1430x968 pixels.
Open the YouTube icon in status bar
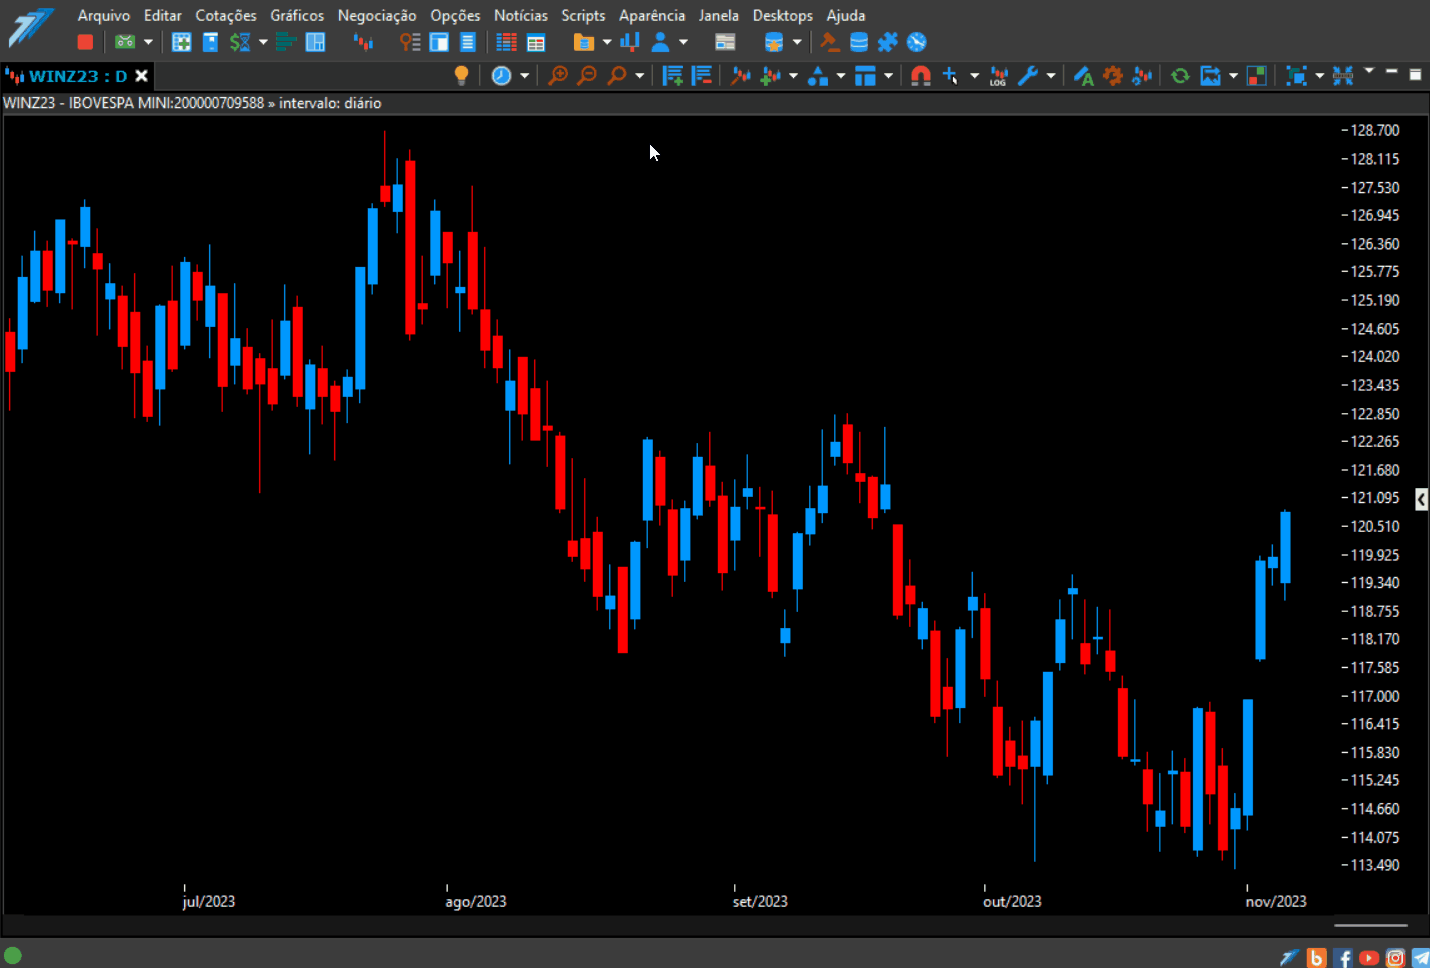pyautogui.click(x=1369, y=958)
